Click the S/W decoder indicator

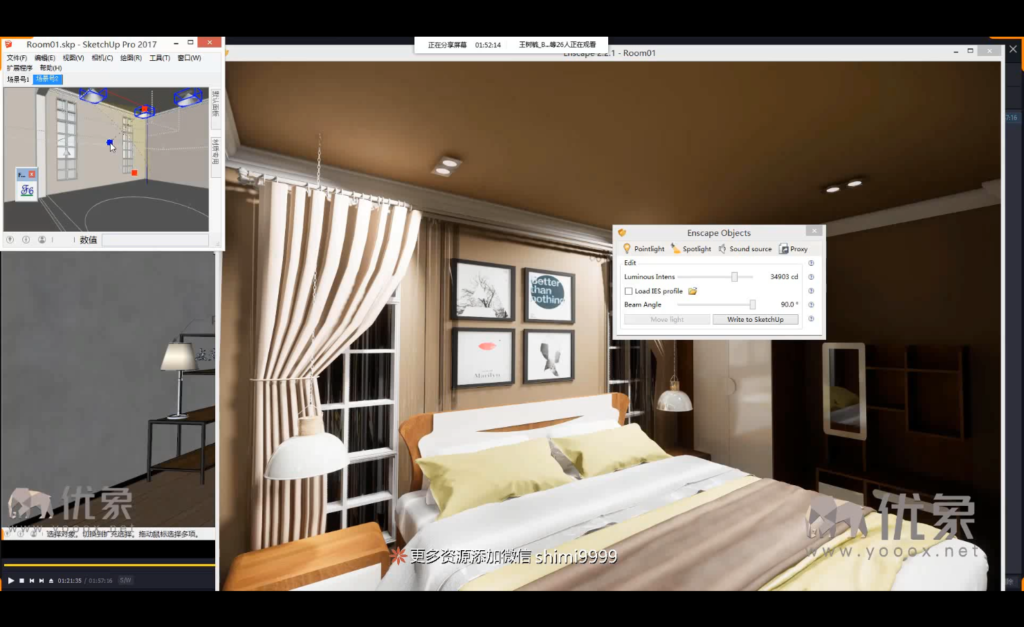point(125,580)
